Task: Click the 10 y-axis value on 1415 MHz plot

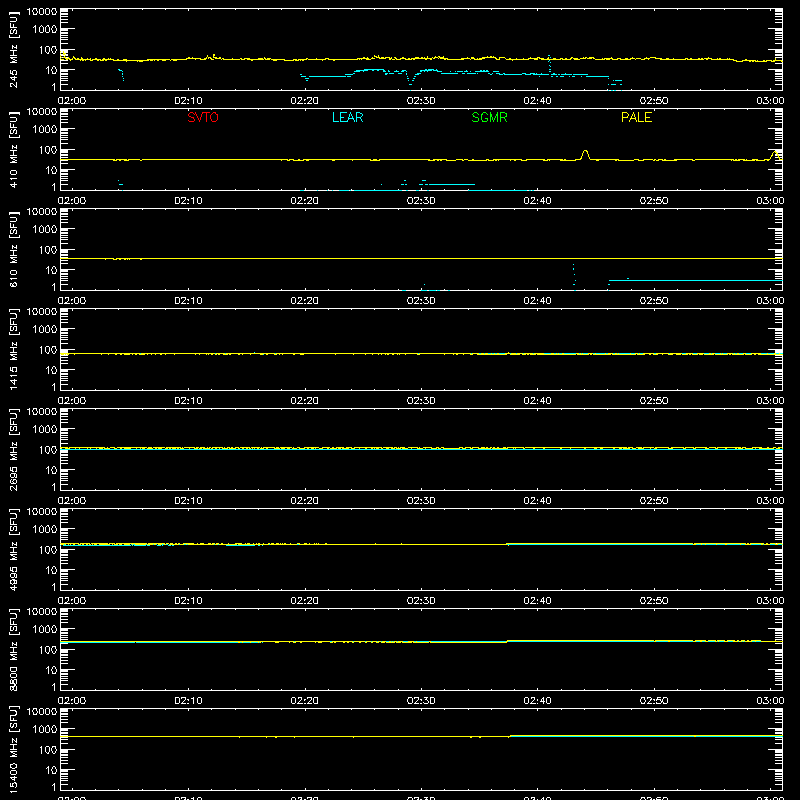Action: [51, 370]
